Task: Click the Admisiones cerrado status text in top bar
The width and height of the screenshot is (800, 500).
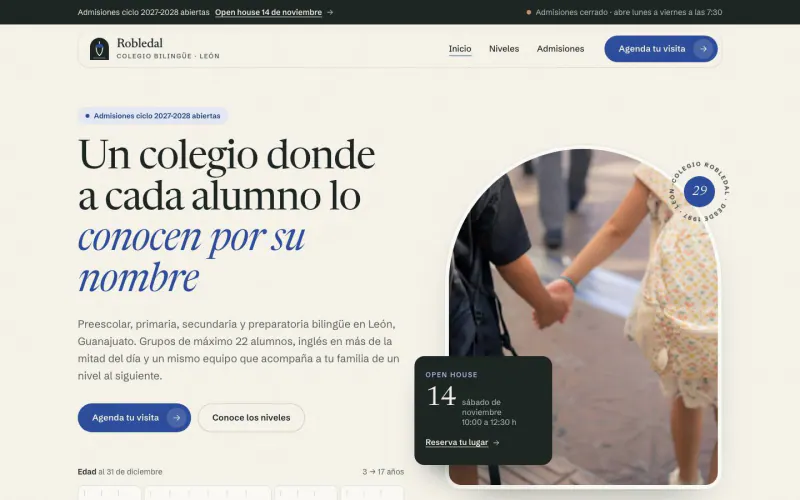Action: tap(629, 12)
